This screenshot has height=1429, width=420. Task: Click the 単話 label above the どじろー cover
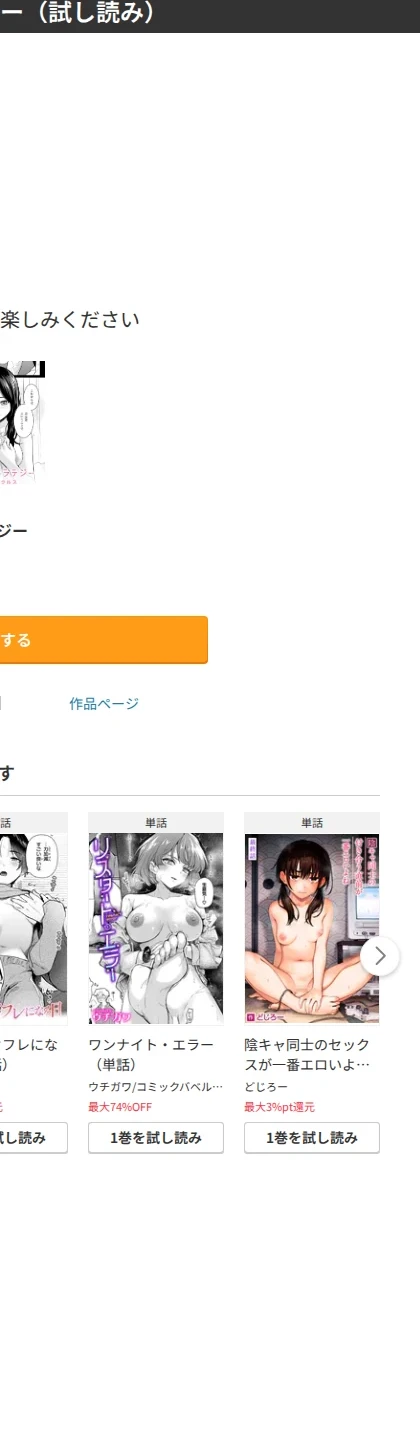point(312,823)
